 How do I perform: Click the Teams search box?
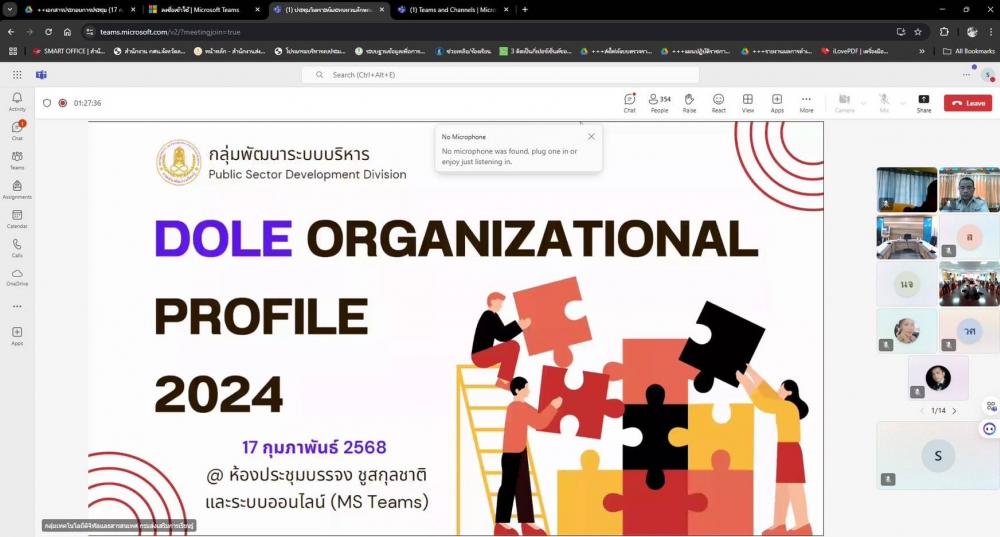pos(500,75)
